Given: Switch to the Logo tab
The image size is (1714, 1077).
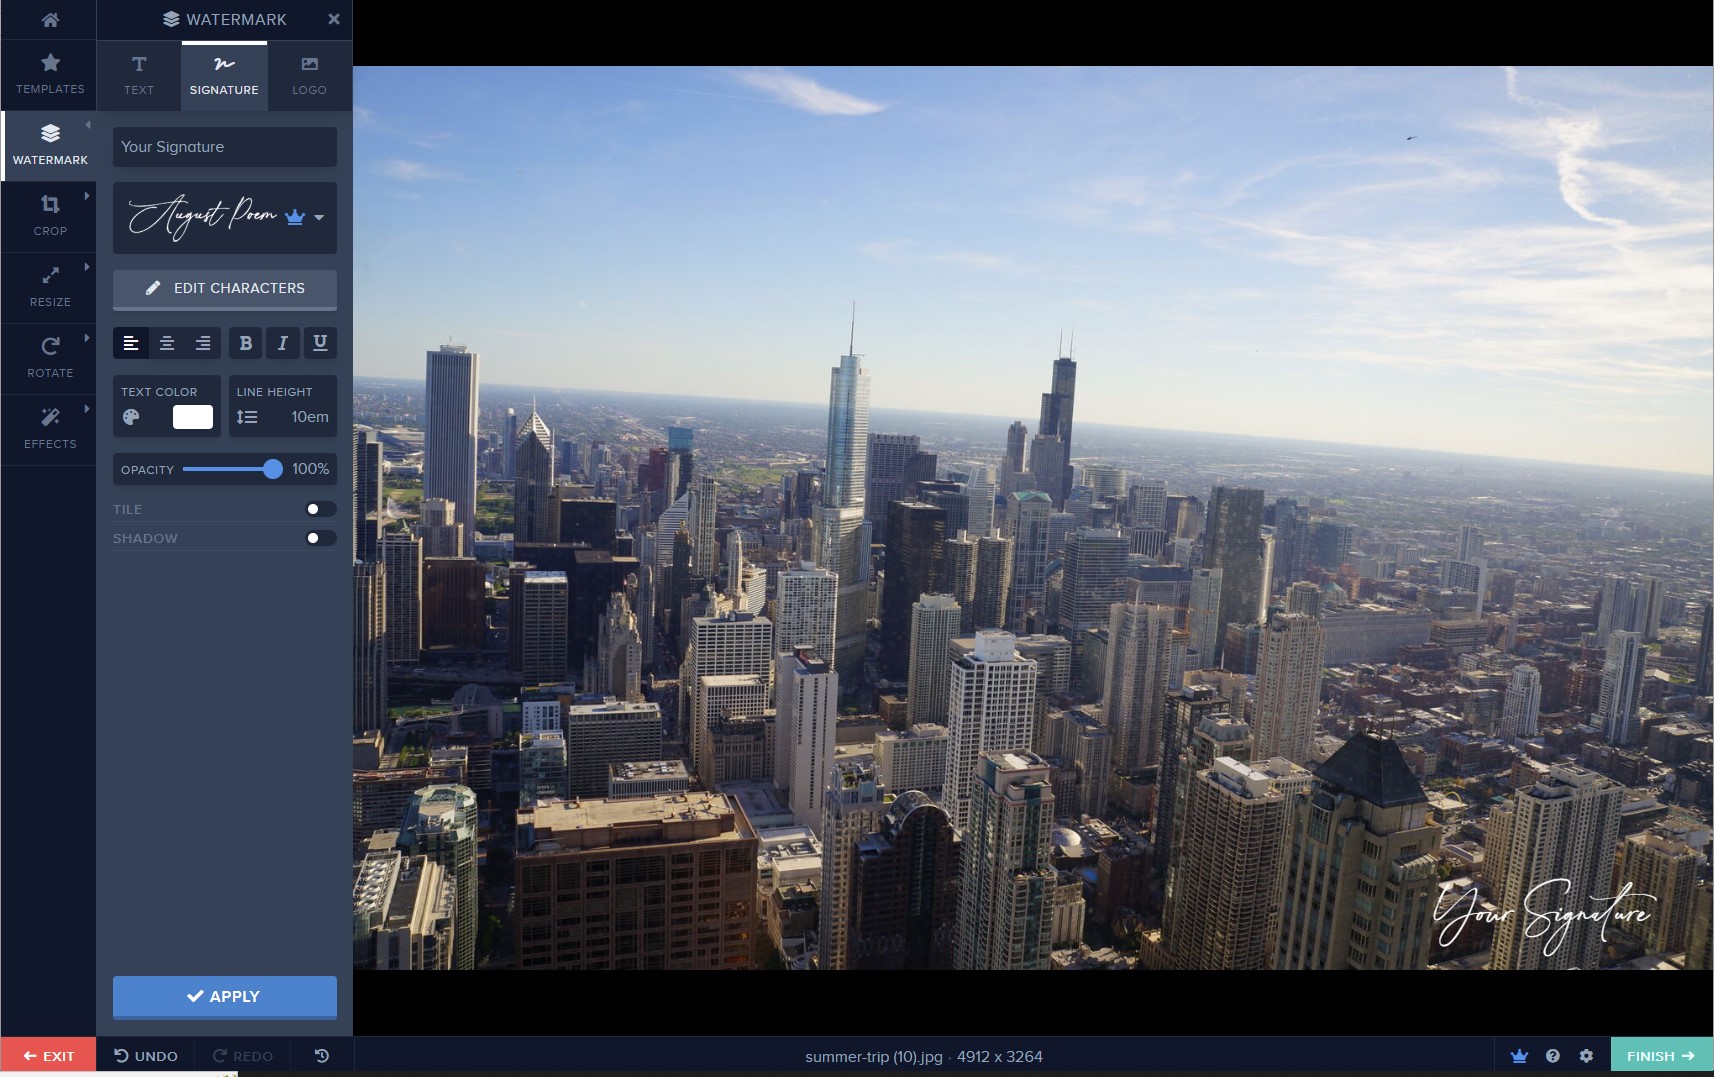Looking at the screenshot, I should click(309, 75).
